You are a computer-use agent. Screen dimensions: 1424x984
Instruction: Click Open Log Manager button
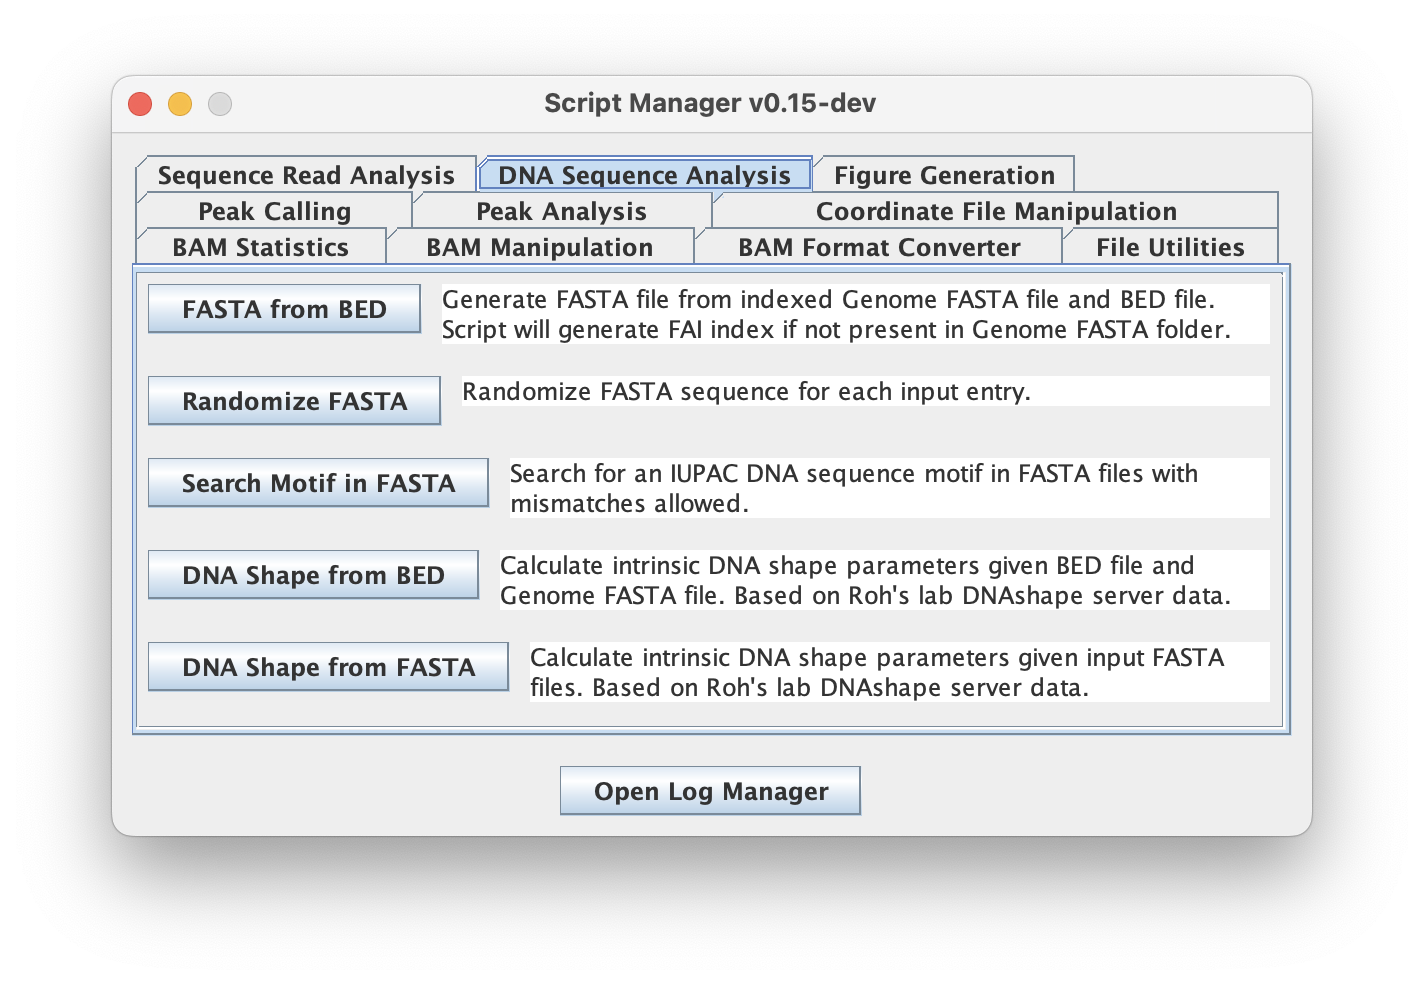tap(710, 791)
